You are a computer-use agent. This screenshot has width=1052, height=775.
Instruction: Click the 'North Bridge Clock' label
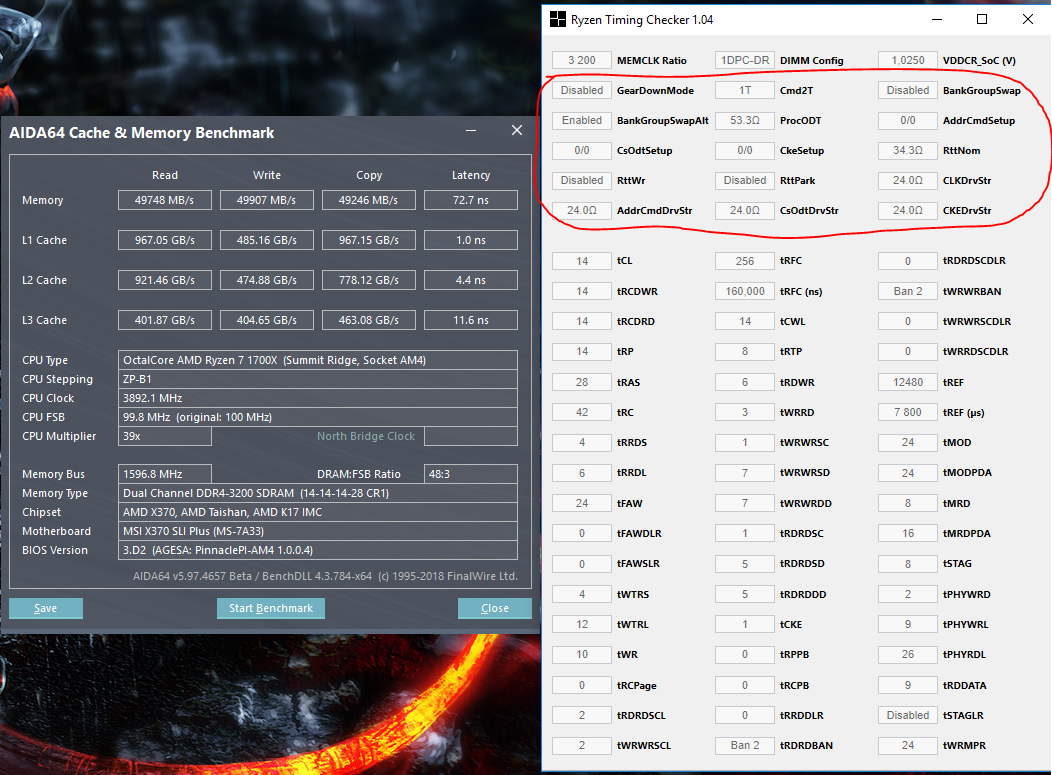(x=366, y=436)
